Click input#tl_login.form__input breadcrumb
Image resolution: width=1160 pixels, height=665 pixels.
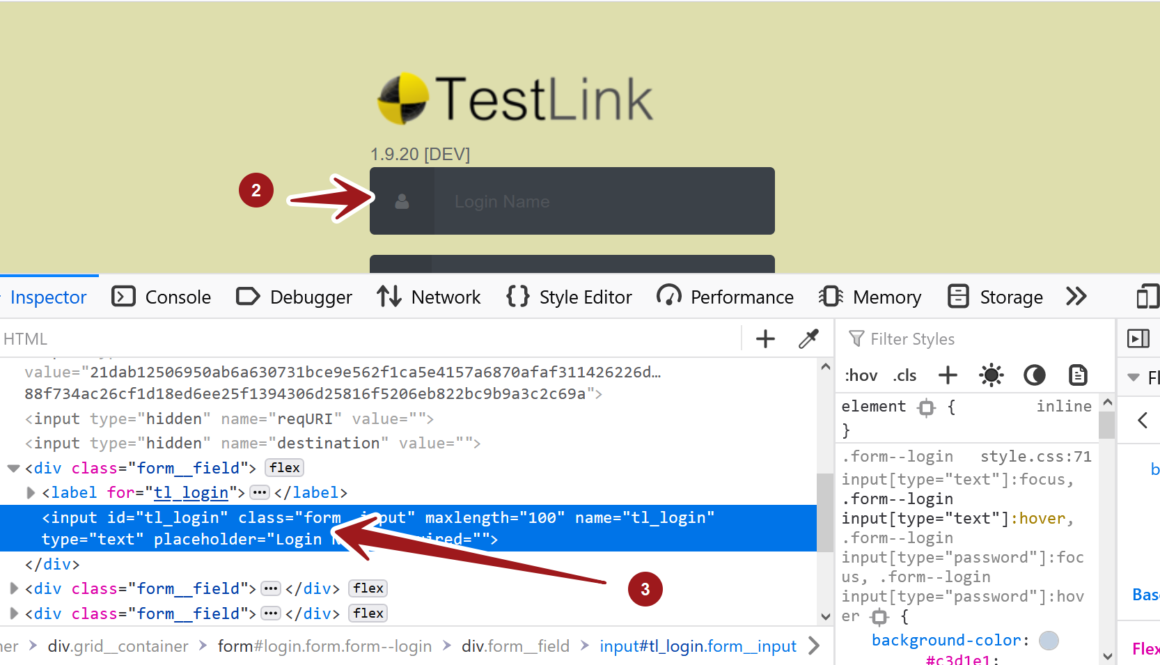(698, 647)
